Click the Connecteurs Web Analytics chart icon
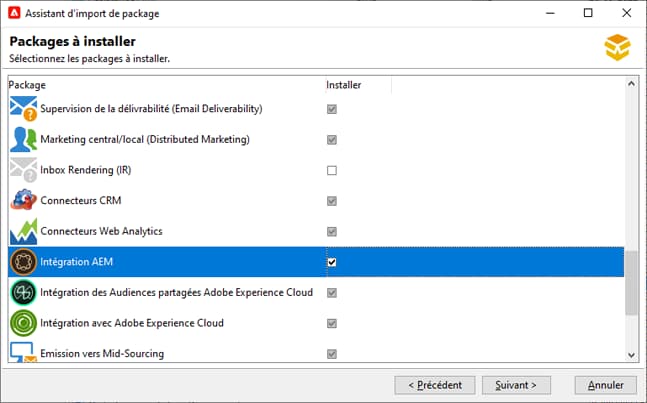 click(24, 231)
